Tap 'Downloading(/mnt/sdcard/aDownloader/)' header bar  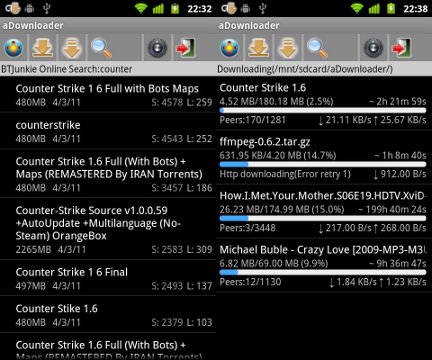tap(324, 69)
